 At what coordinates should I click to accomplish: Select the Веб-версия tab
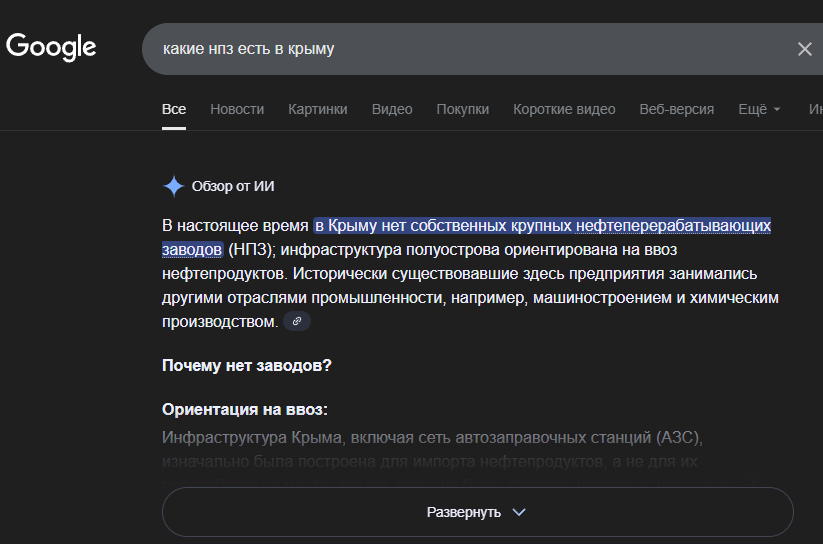coord(677,109)
